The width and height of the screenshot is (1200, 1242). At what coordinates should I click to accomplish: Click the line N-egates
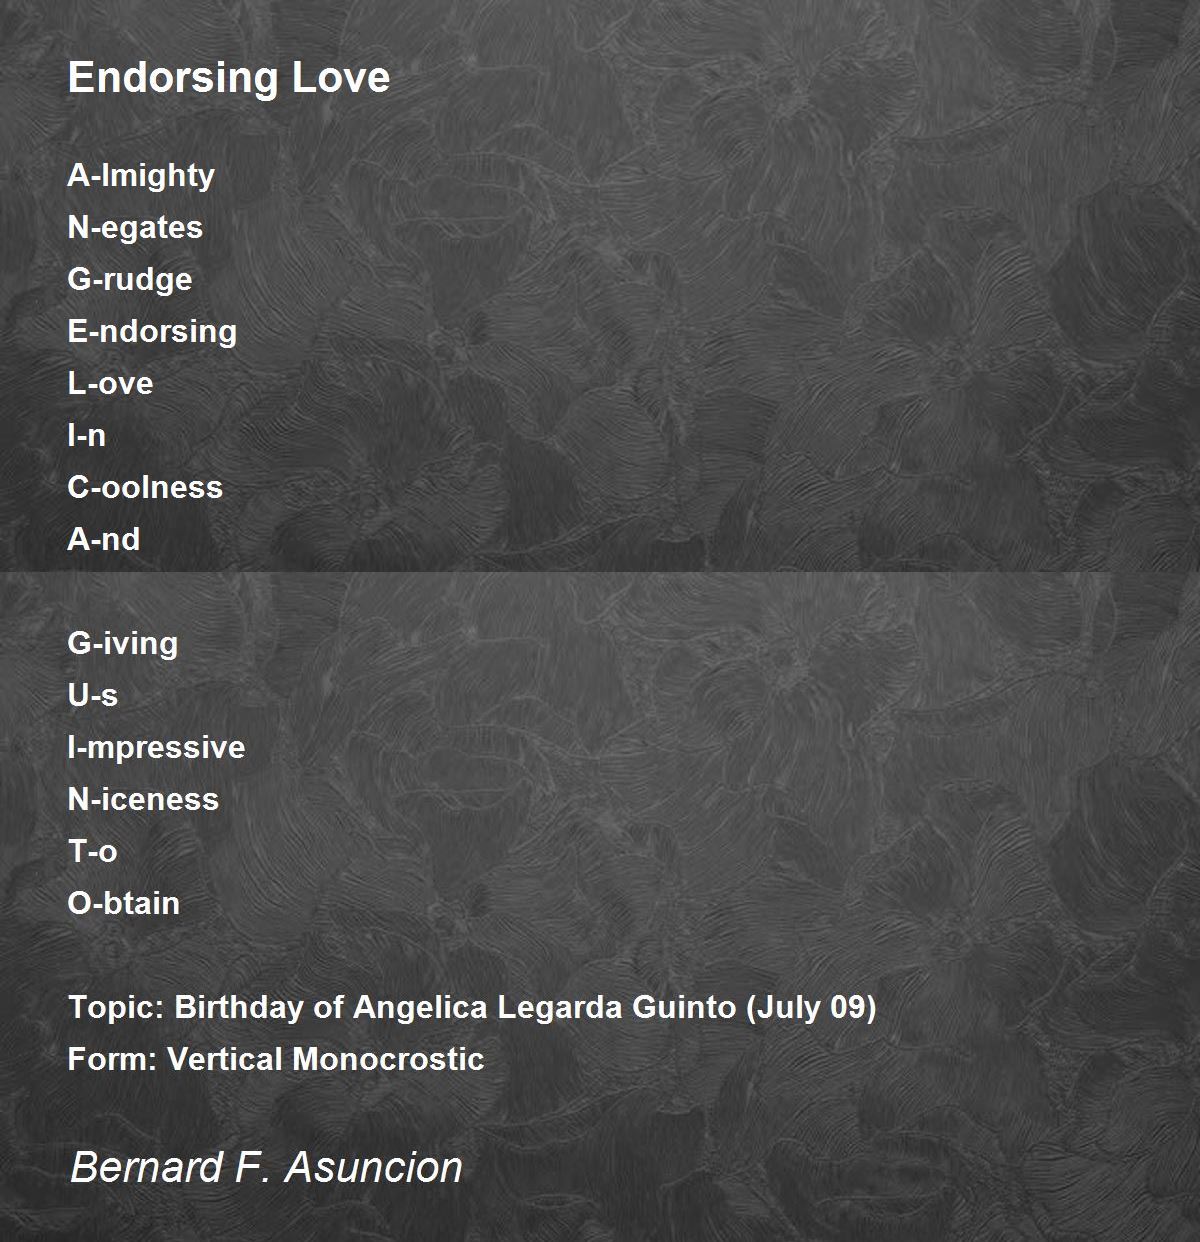135,228
